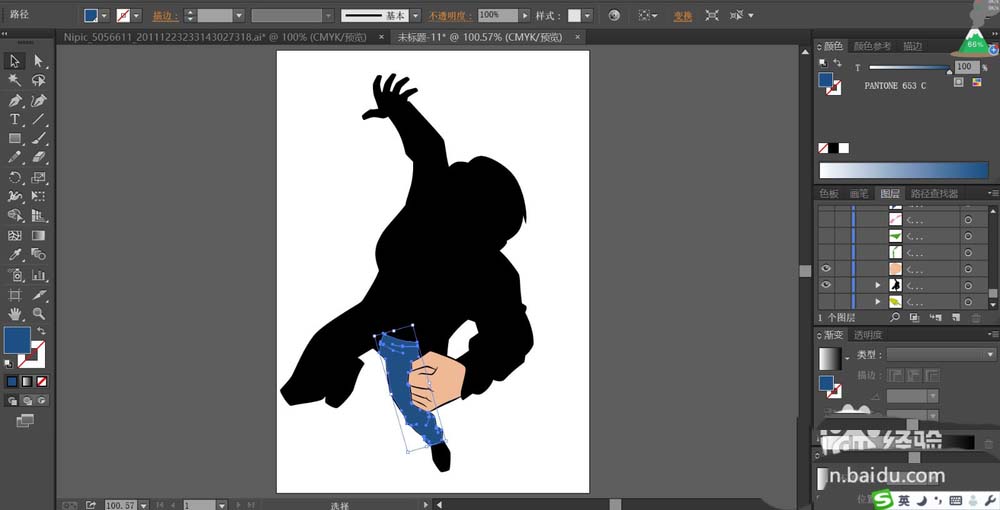This screenshot has width=1000, height=510.
Task: Open the 画笔 brushes tab
Action: tap(859, 193)
